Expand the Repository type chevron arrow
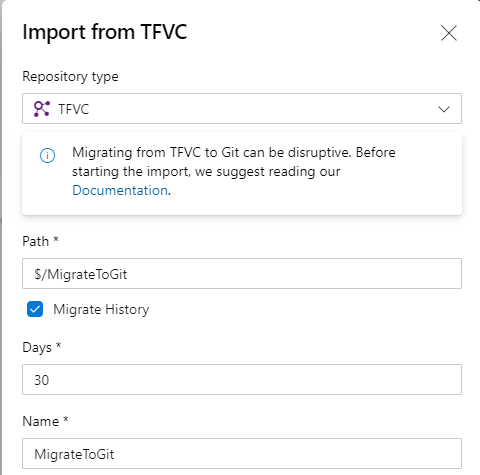The width and height of the screenshot is (480, 475). point(444,109)
